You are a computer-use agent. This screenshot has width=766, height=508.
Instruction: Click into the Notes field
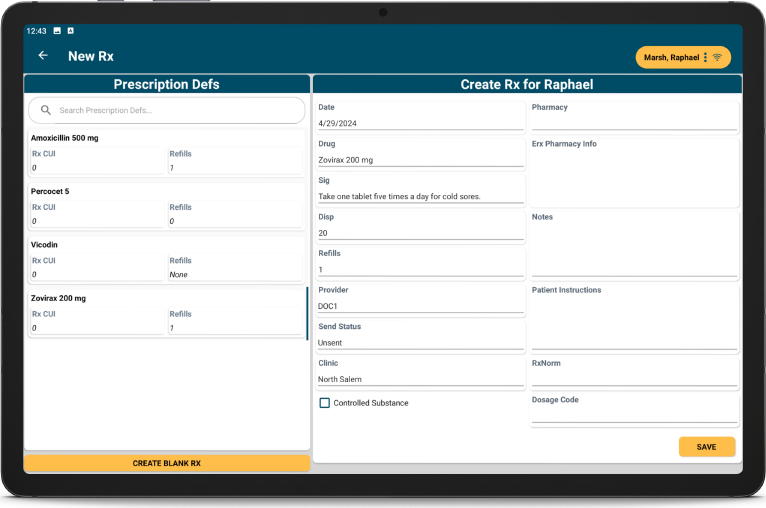click(x=634, y=245)
